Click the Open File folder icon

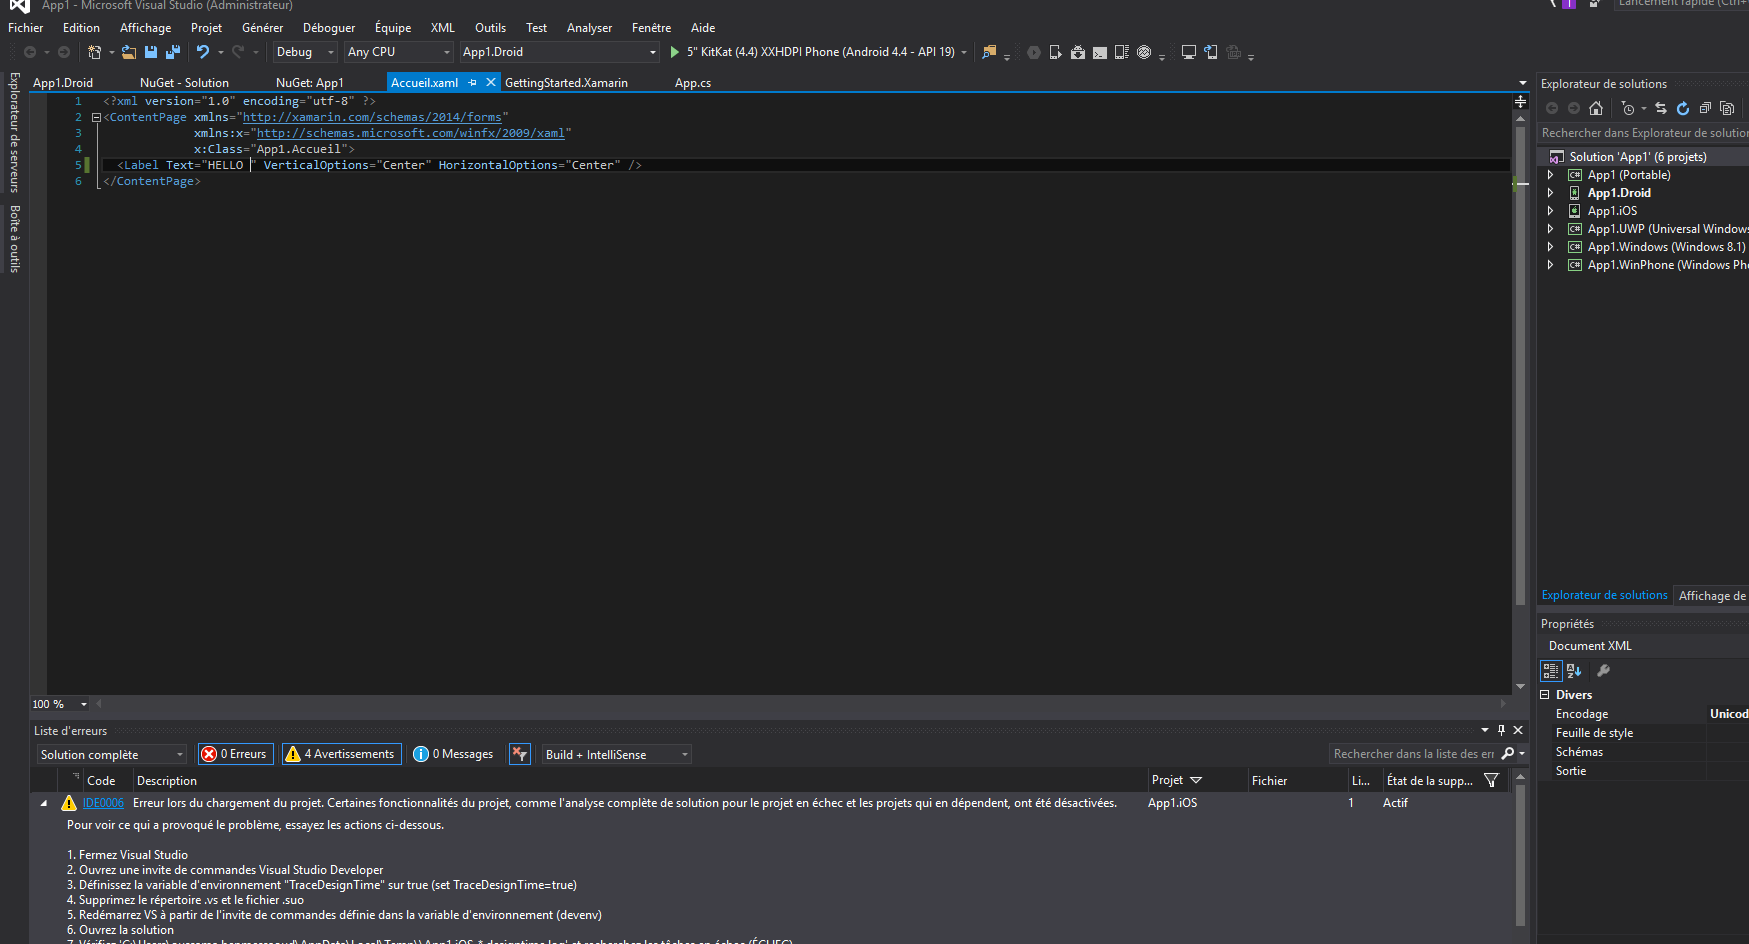129,52
